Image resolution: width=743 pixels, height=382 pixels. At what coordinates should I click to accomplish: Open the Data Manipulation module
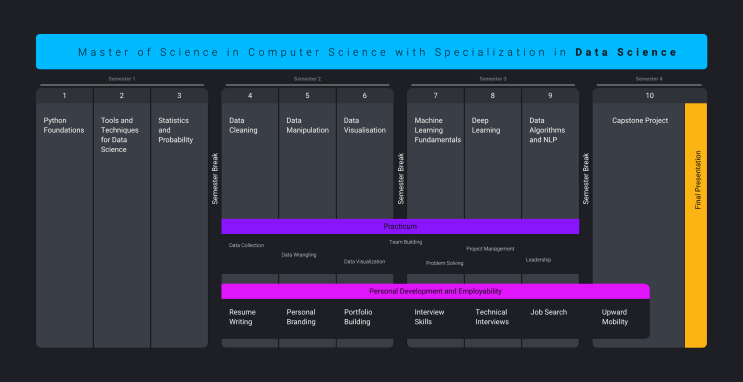click(308, 161)
